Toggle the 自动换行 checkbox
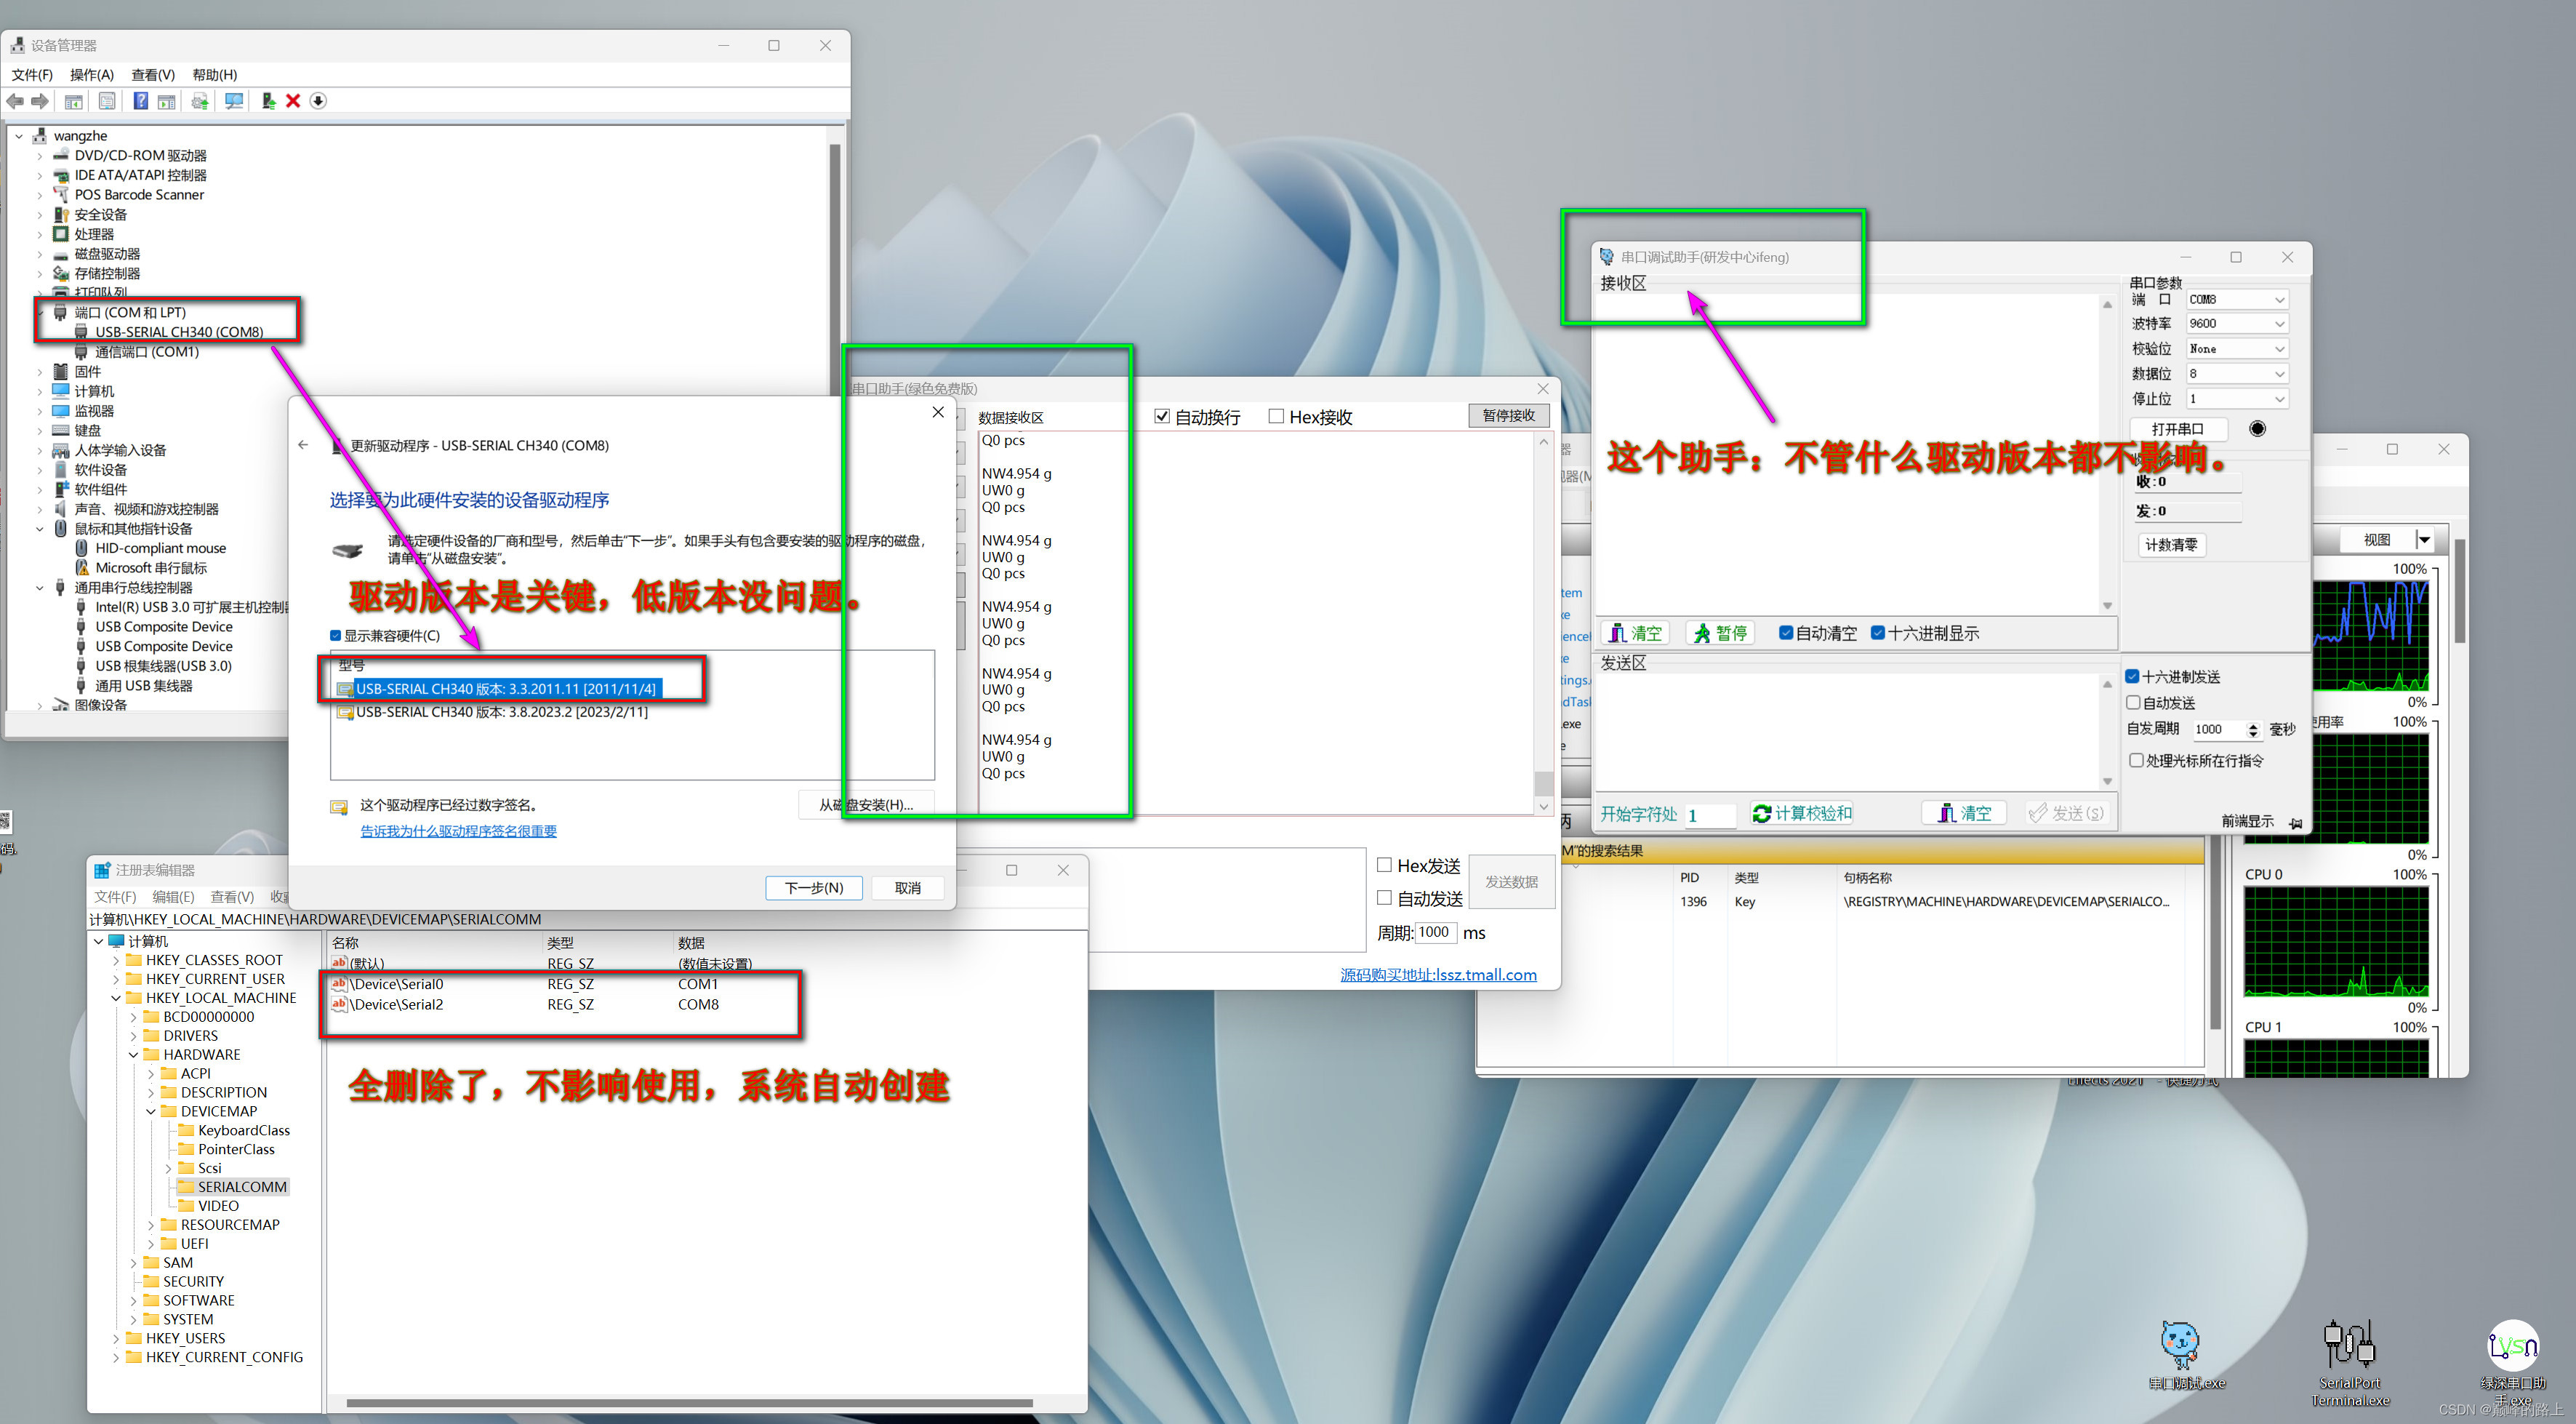2576x1424 pixels. coord(1162,417)
